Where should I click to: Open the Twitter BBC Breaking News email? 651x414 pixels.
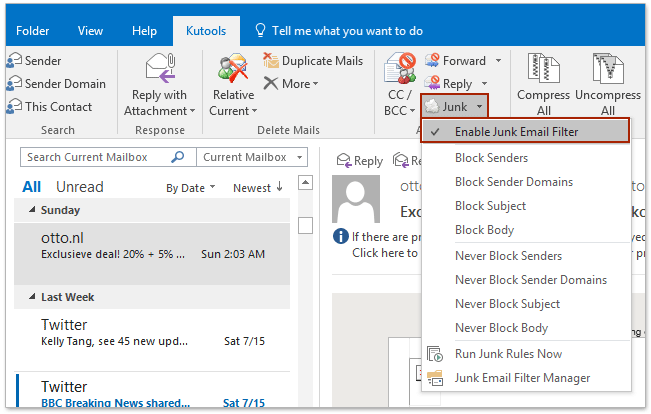[152, 390]
